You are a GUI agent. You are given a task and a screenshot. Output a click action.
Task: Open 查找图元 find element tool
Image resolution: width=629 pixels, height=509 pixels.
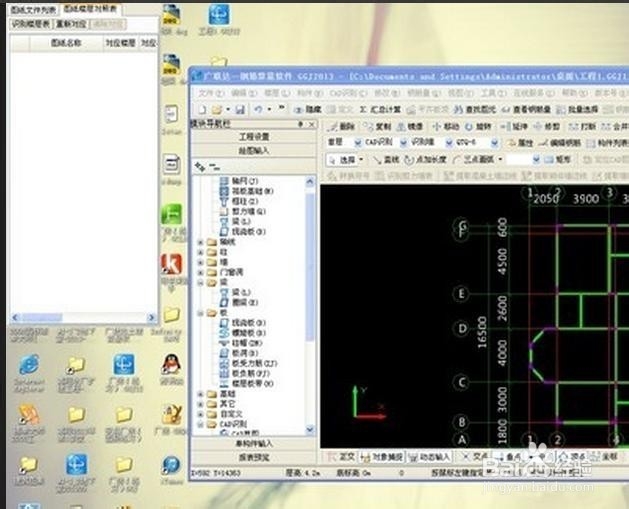475,109
